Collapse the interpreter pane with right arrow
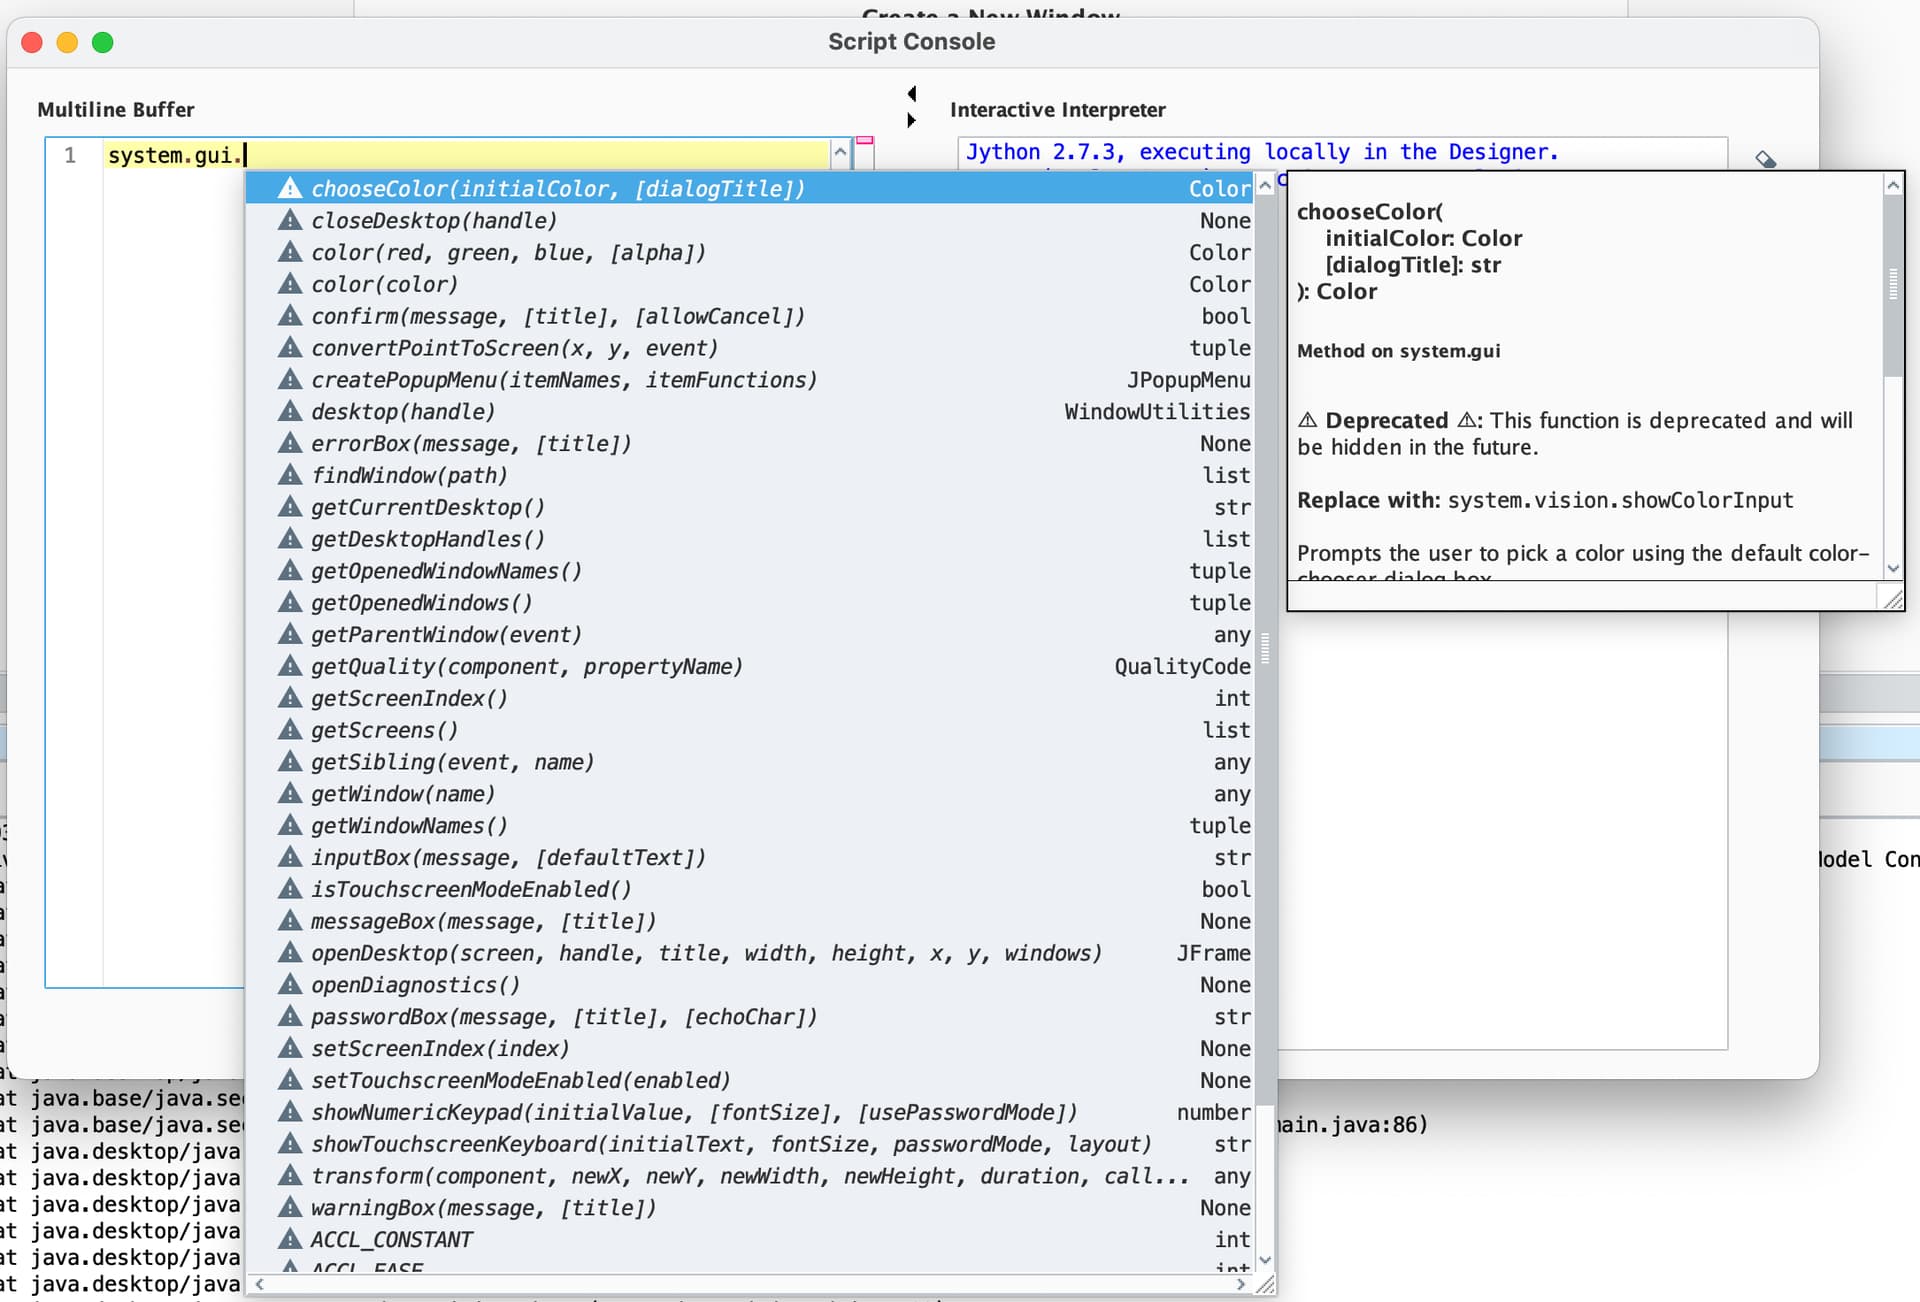This screenshot has width=1920, height=1302. 911,120
